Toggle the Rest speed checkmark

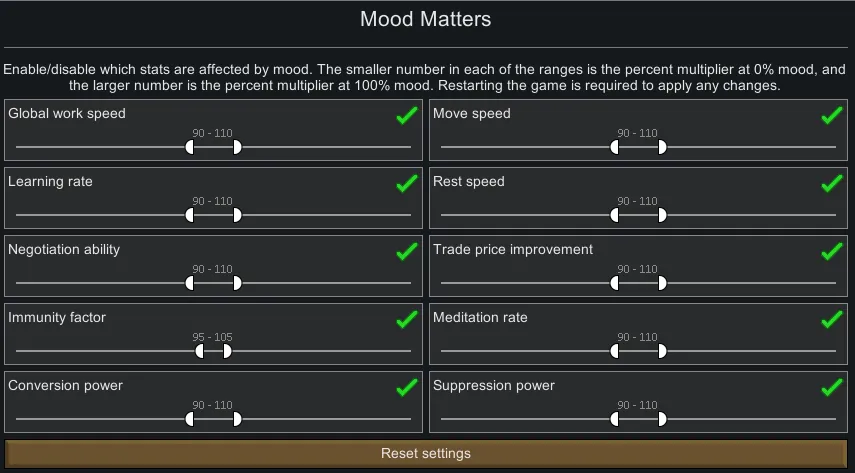(x=831, y=184)
